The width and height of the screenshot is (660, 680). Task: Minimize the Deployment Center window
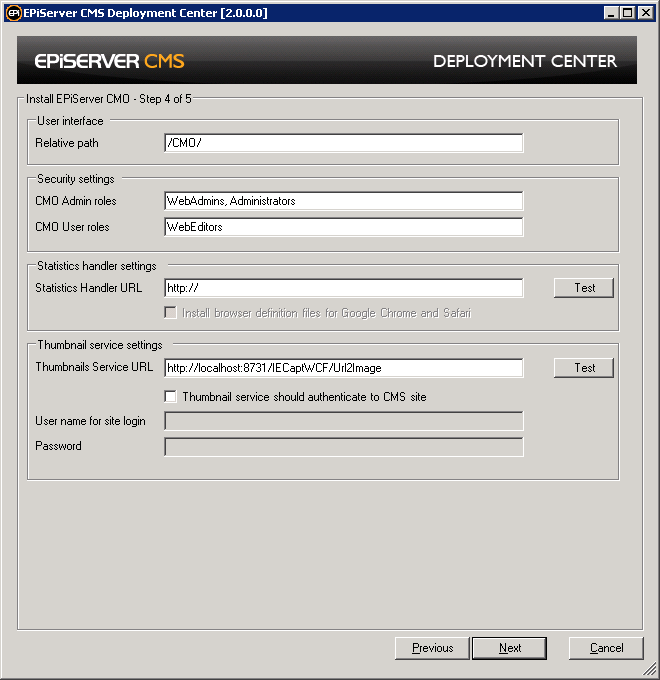coord(611,13)
